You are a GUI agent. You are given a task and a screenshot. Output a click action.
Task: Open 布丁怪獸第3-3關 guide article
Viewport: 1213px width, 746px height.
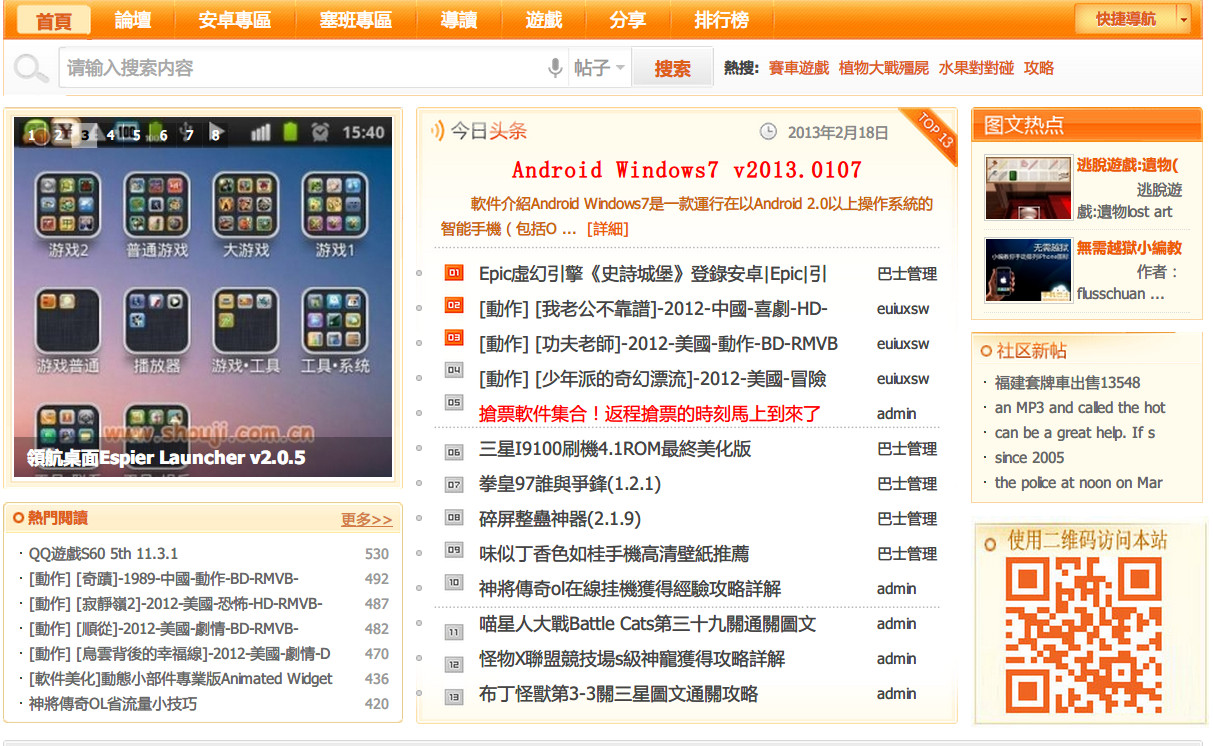618,694
